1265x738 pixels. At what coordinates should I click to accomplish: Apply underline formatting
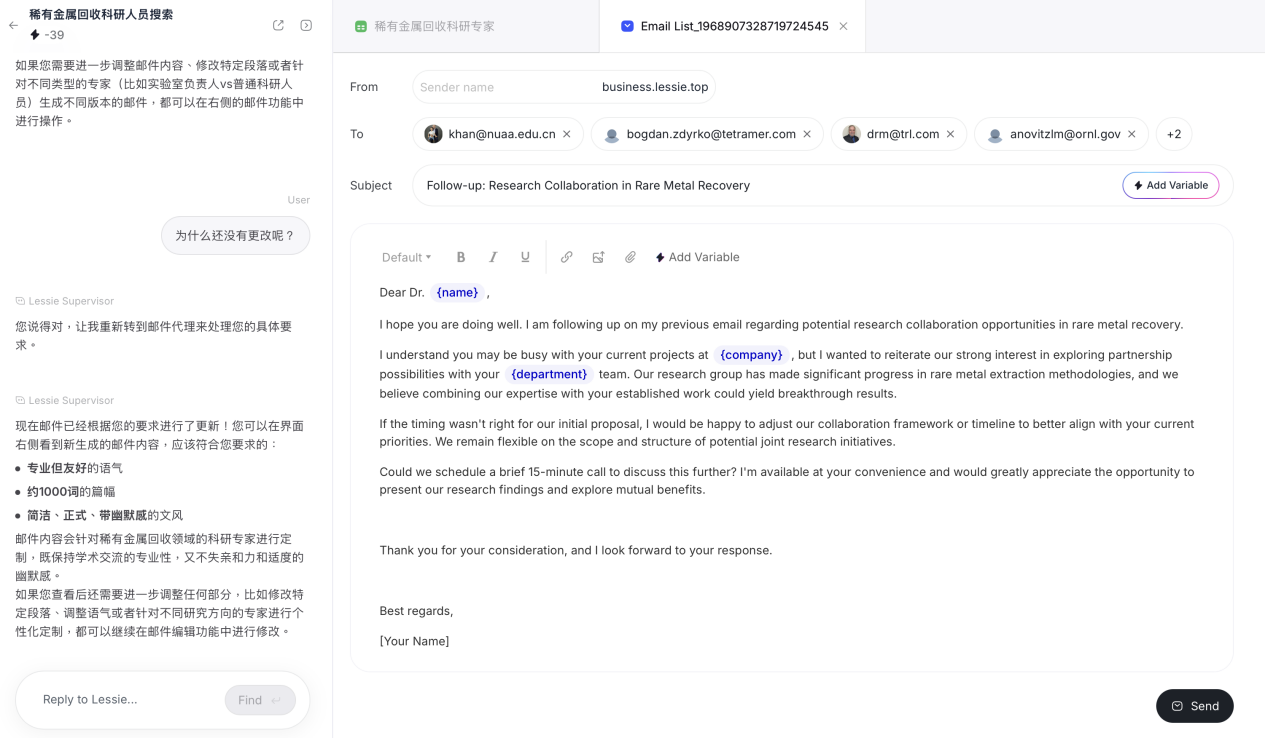coord(525,257)
